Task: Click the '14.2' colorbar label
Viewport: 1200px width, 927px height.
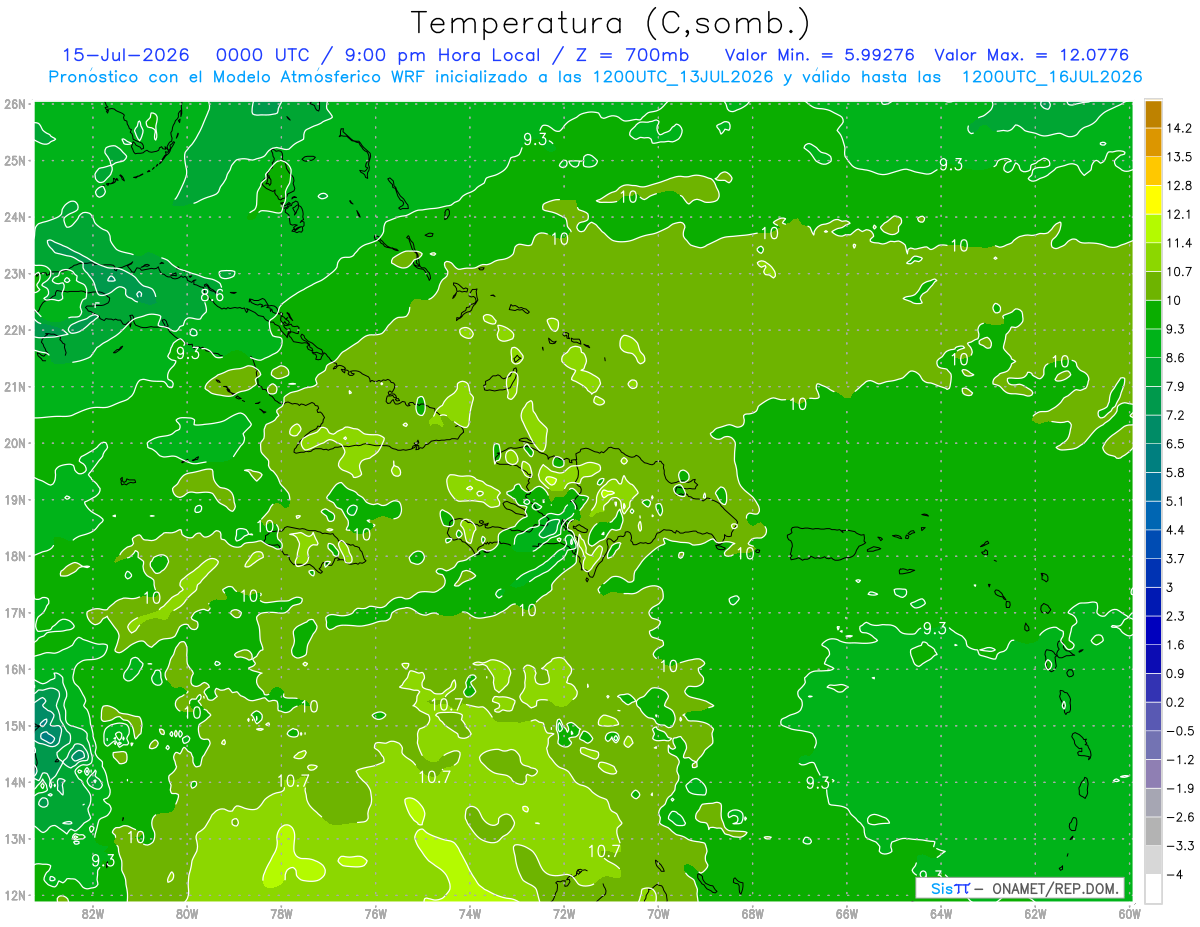Action: pyautogui.click(x=1179, y=128)
